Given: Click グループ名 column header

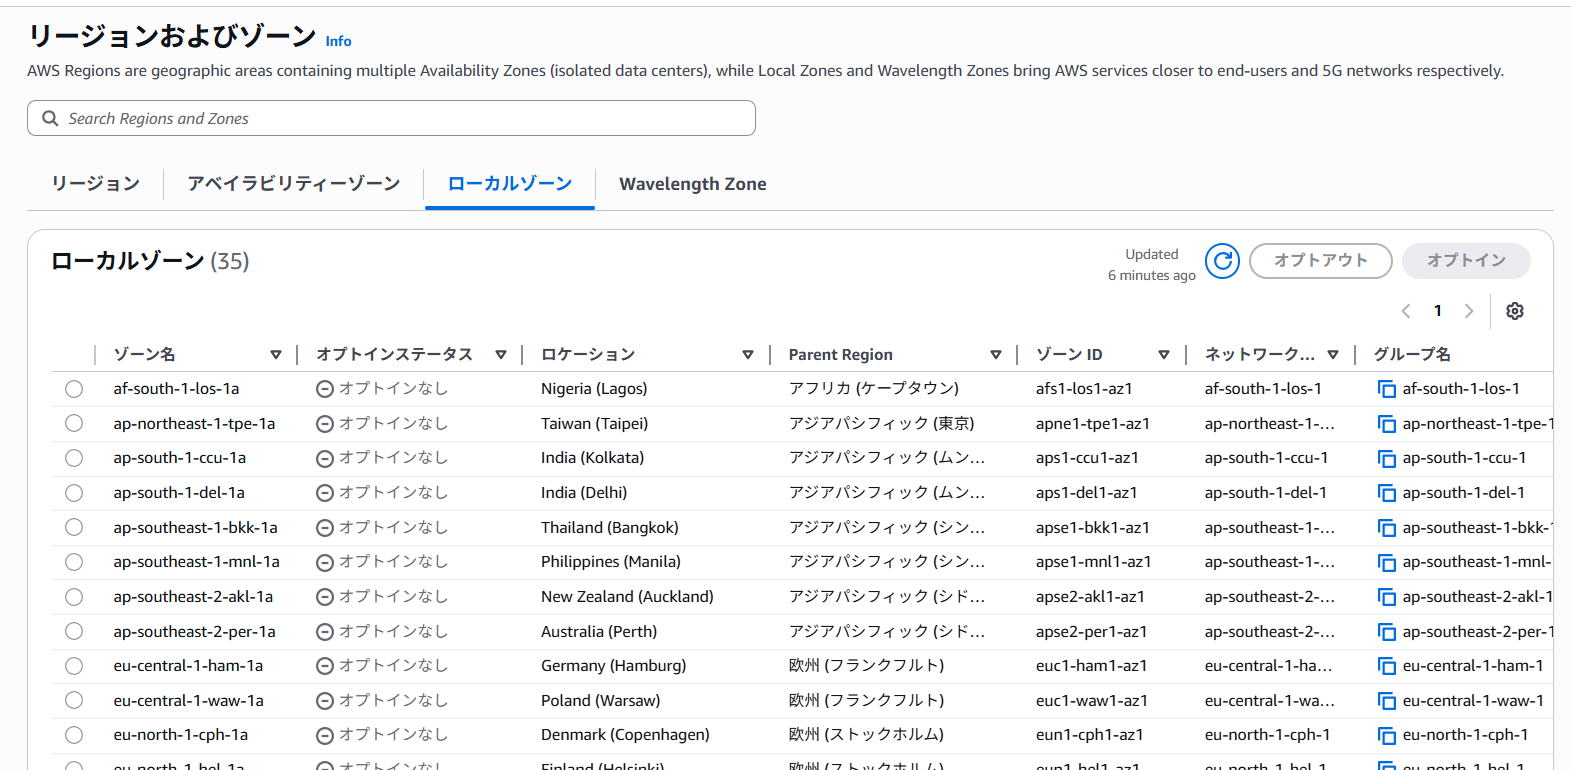Looking at the screenshot, I should point(1412,355).
